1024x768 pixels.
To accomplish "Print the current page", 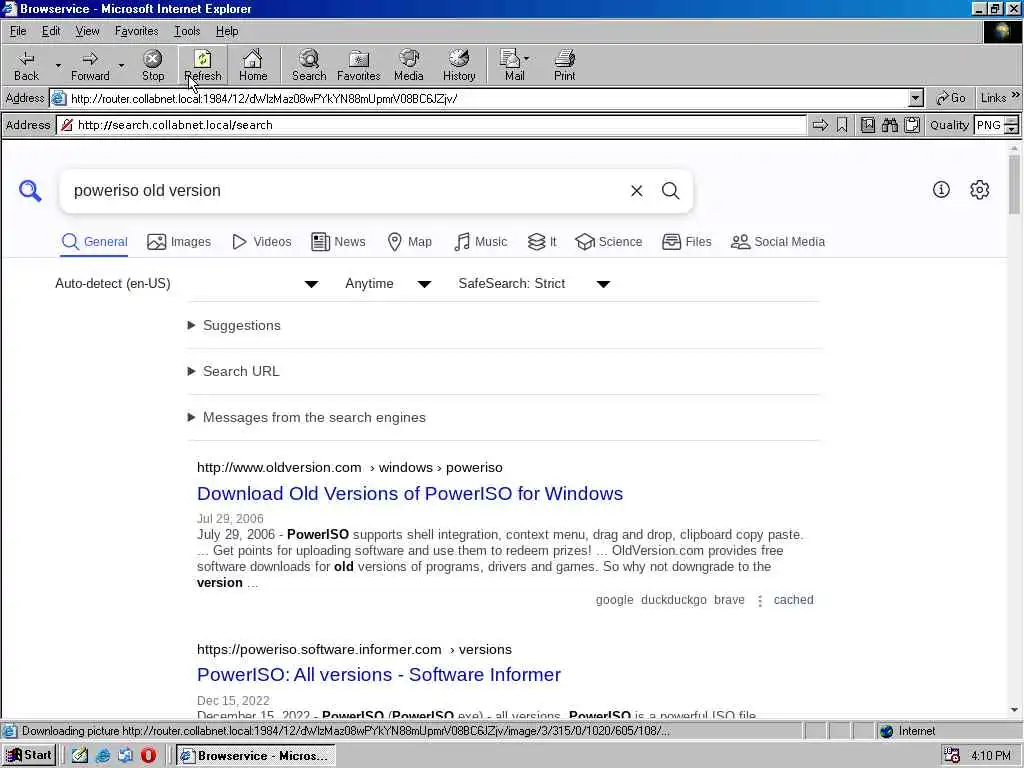I will [565, 65].
